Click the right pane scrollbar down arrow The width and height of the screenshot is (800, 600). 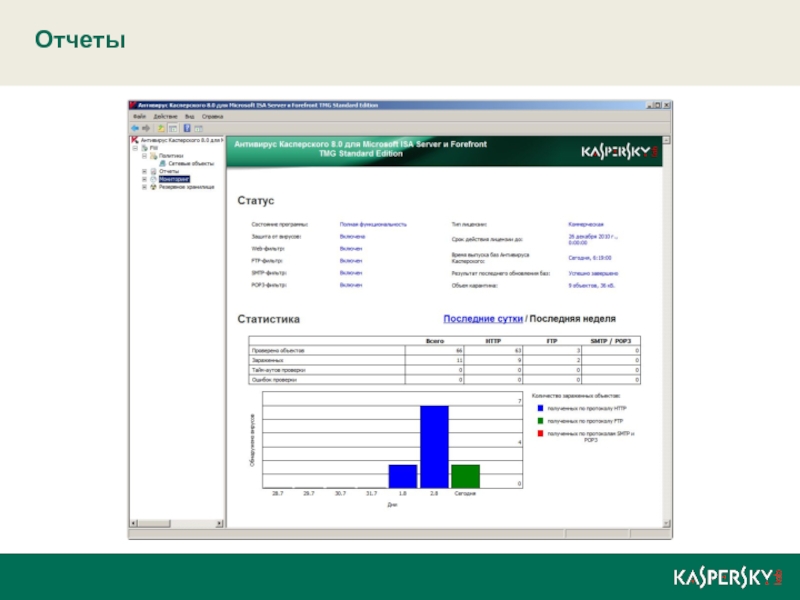point(666,523)
